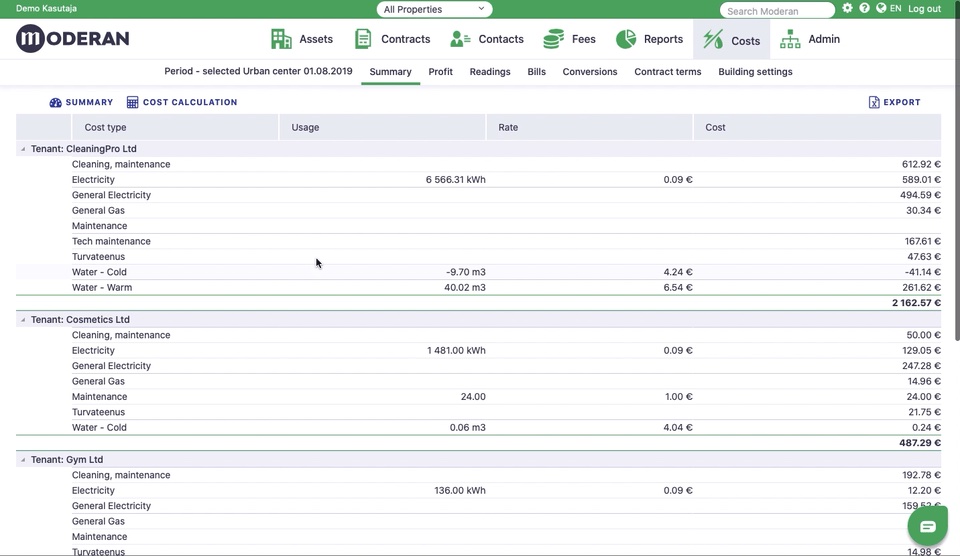The height and width of the screenshot is (556, 960).
Task: Switch to the Bills tab
Action: [x=536, y=72]
